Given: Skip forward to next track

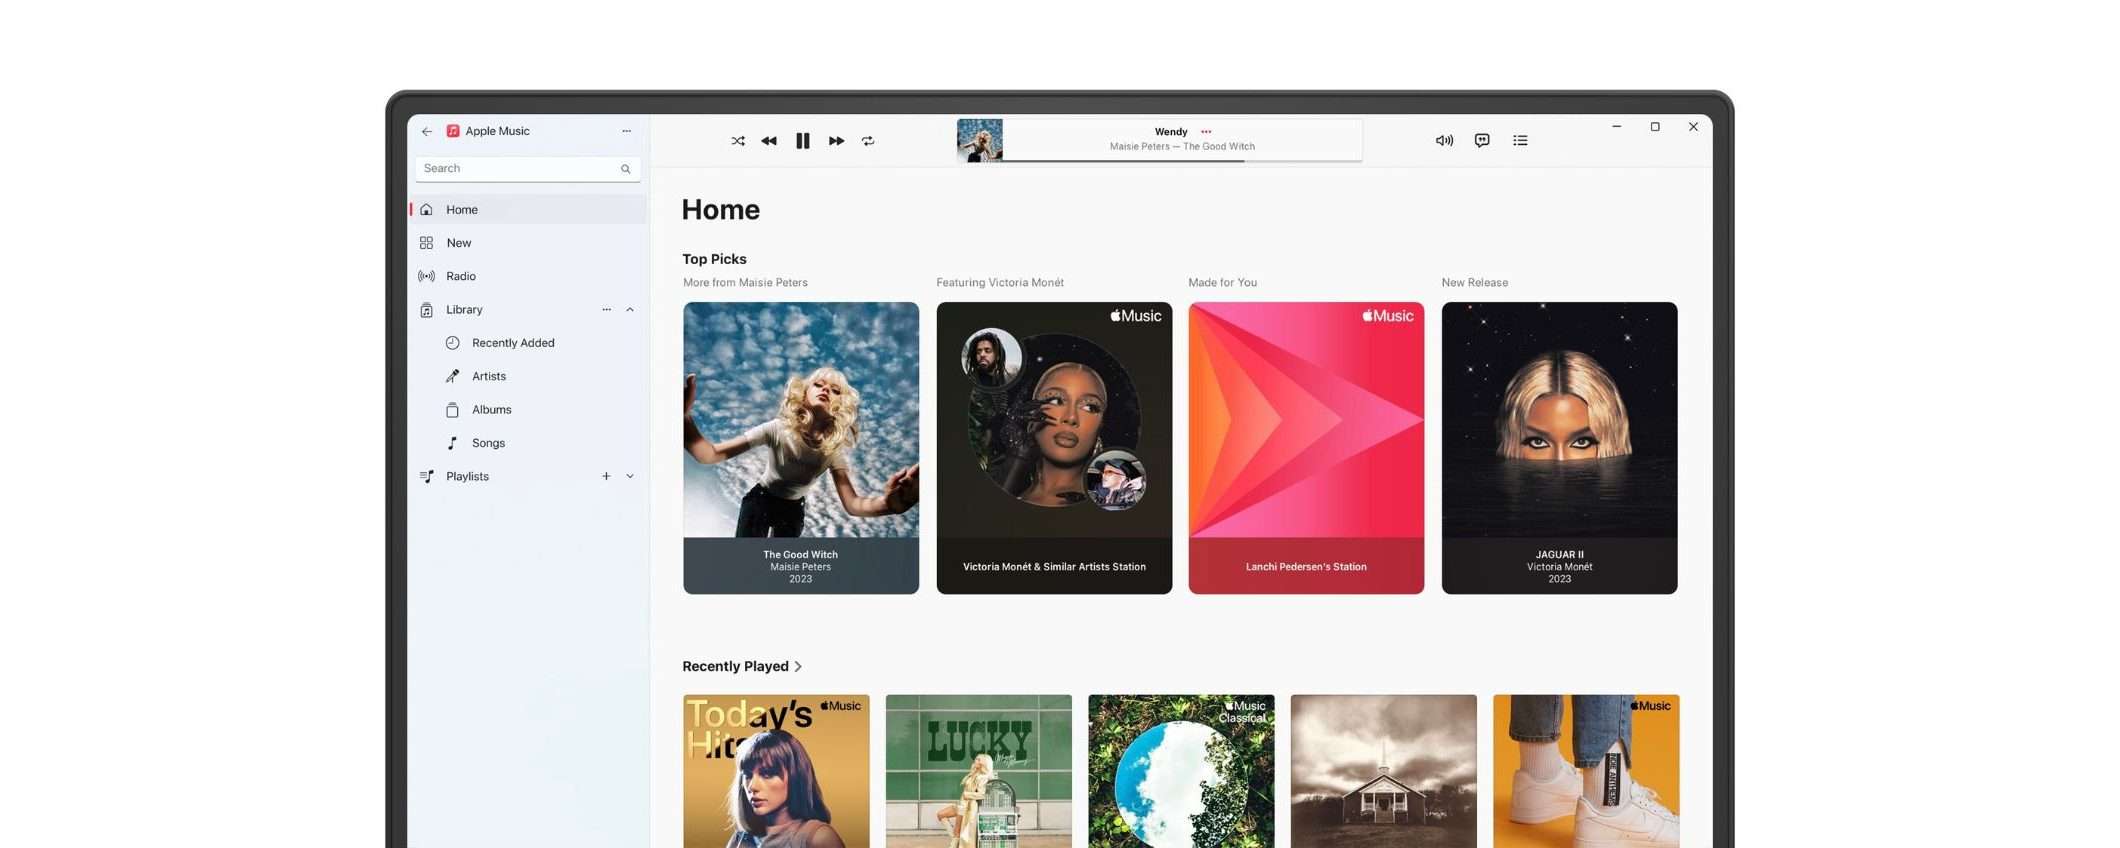Looking at the screenshot, I should click(x=836, y=141).
